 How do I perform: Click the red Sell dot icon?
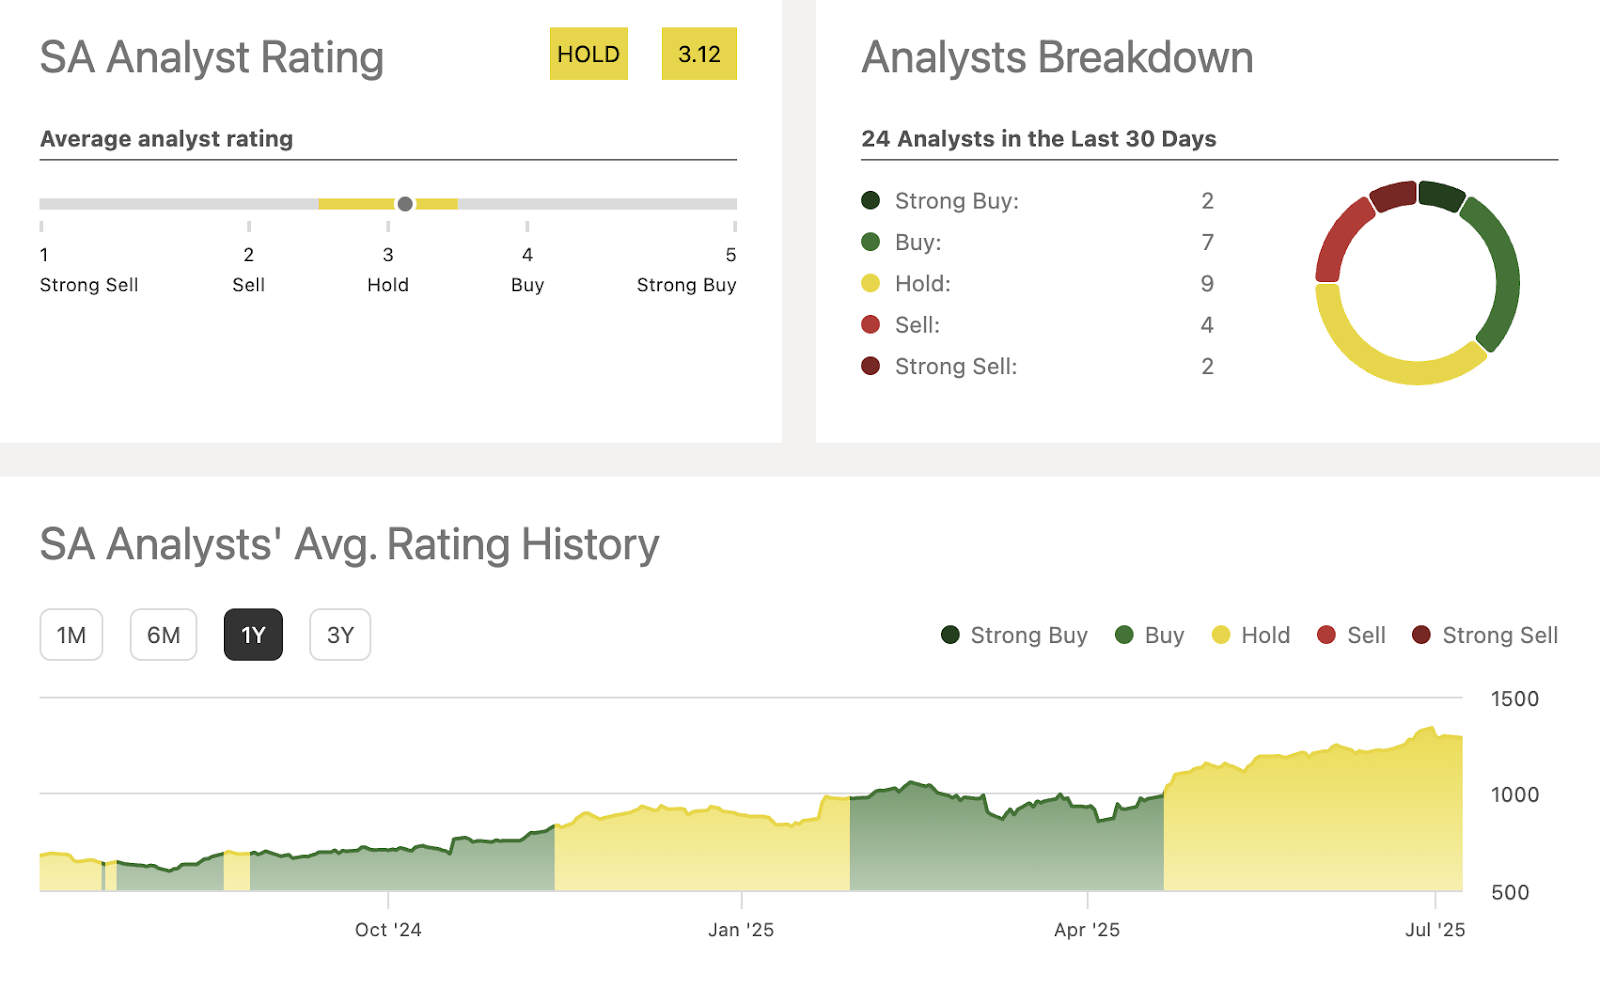[869, 324]
